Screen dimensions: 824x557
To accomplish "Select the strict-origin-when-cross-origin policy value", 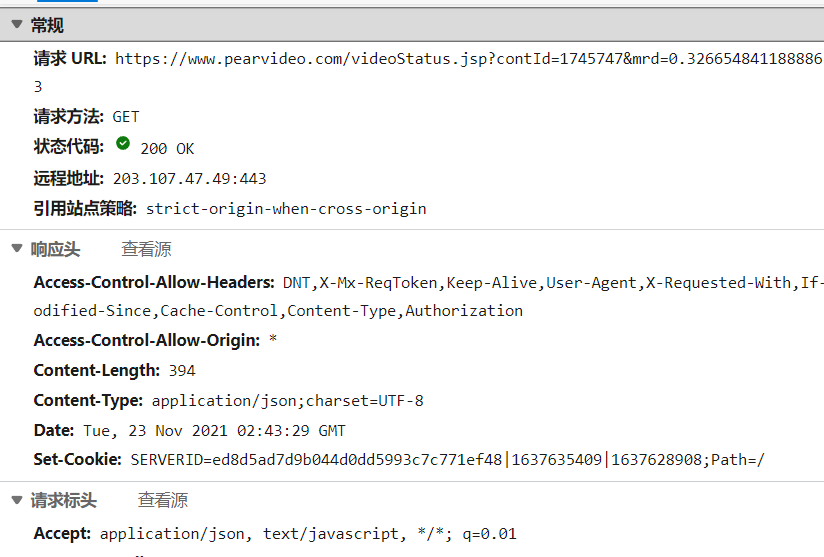I will (x=286, y=209).
